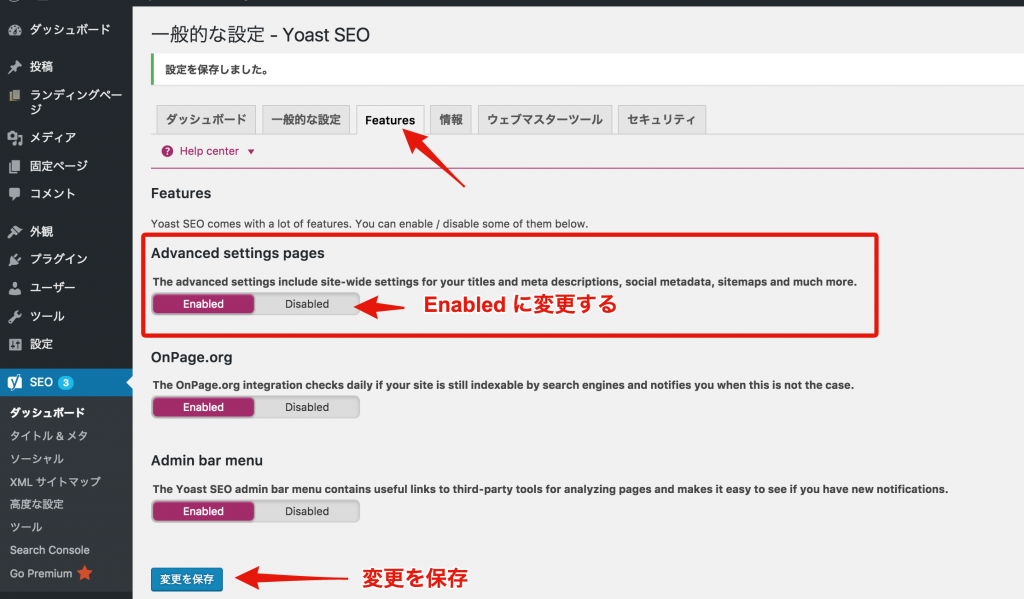This screenshot has height=599, width=1024.
Task: Click the plugin icon beside プラグイン
Action: 14,259
